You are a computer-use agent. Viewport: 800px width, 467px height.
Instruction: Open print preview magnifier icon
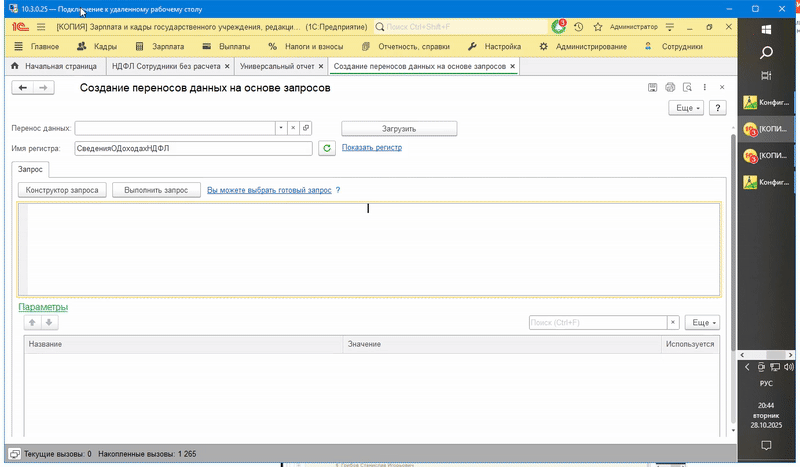687,87
